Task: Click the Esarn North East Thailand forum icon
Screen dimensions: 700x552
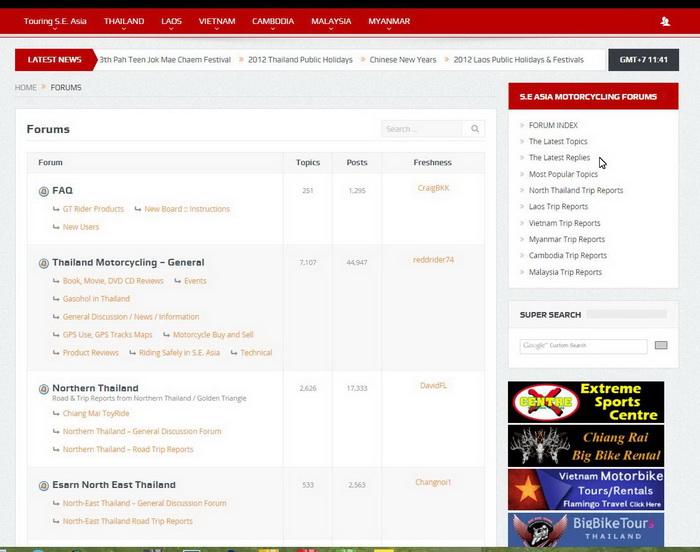Action: [43, 485]
